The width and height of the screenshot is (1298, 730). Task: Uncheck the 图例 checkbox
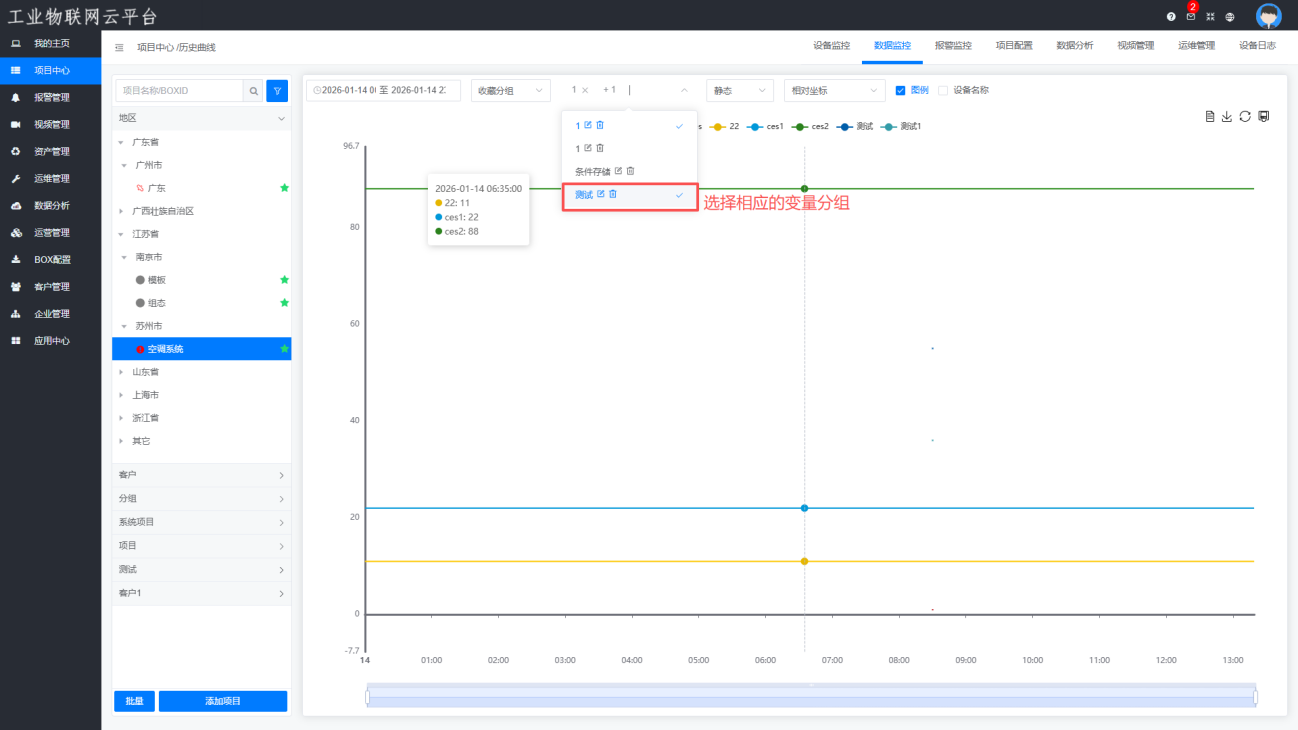(x=901, y=90)
